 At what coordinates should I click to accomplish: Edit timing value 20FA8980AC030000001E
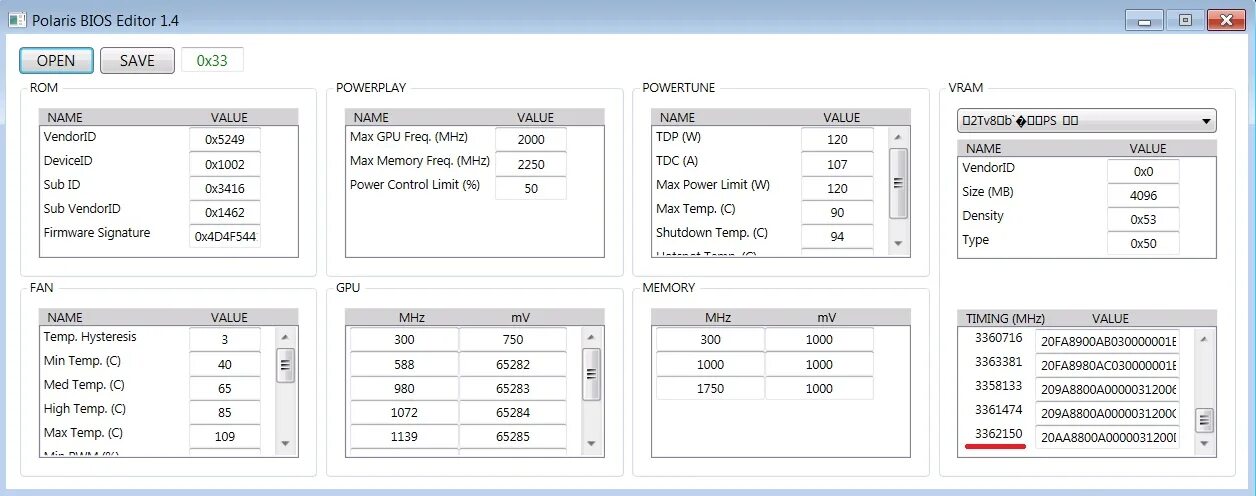[1107, 364]
